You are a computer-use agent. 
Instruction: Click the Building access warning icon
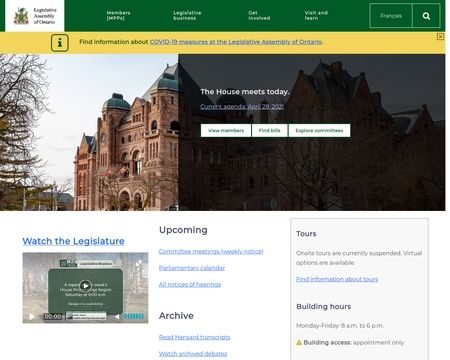click(299, 342)
